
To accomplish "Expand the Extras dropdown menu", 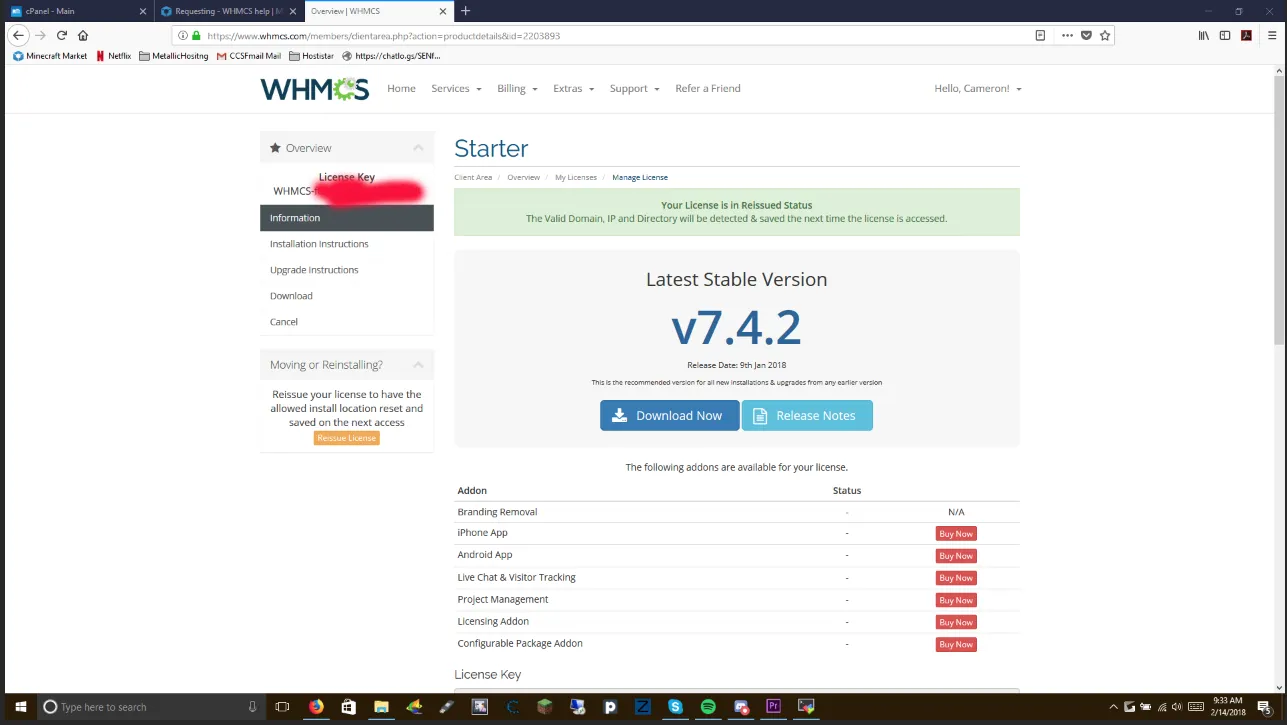I will [573, 89].
